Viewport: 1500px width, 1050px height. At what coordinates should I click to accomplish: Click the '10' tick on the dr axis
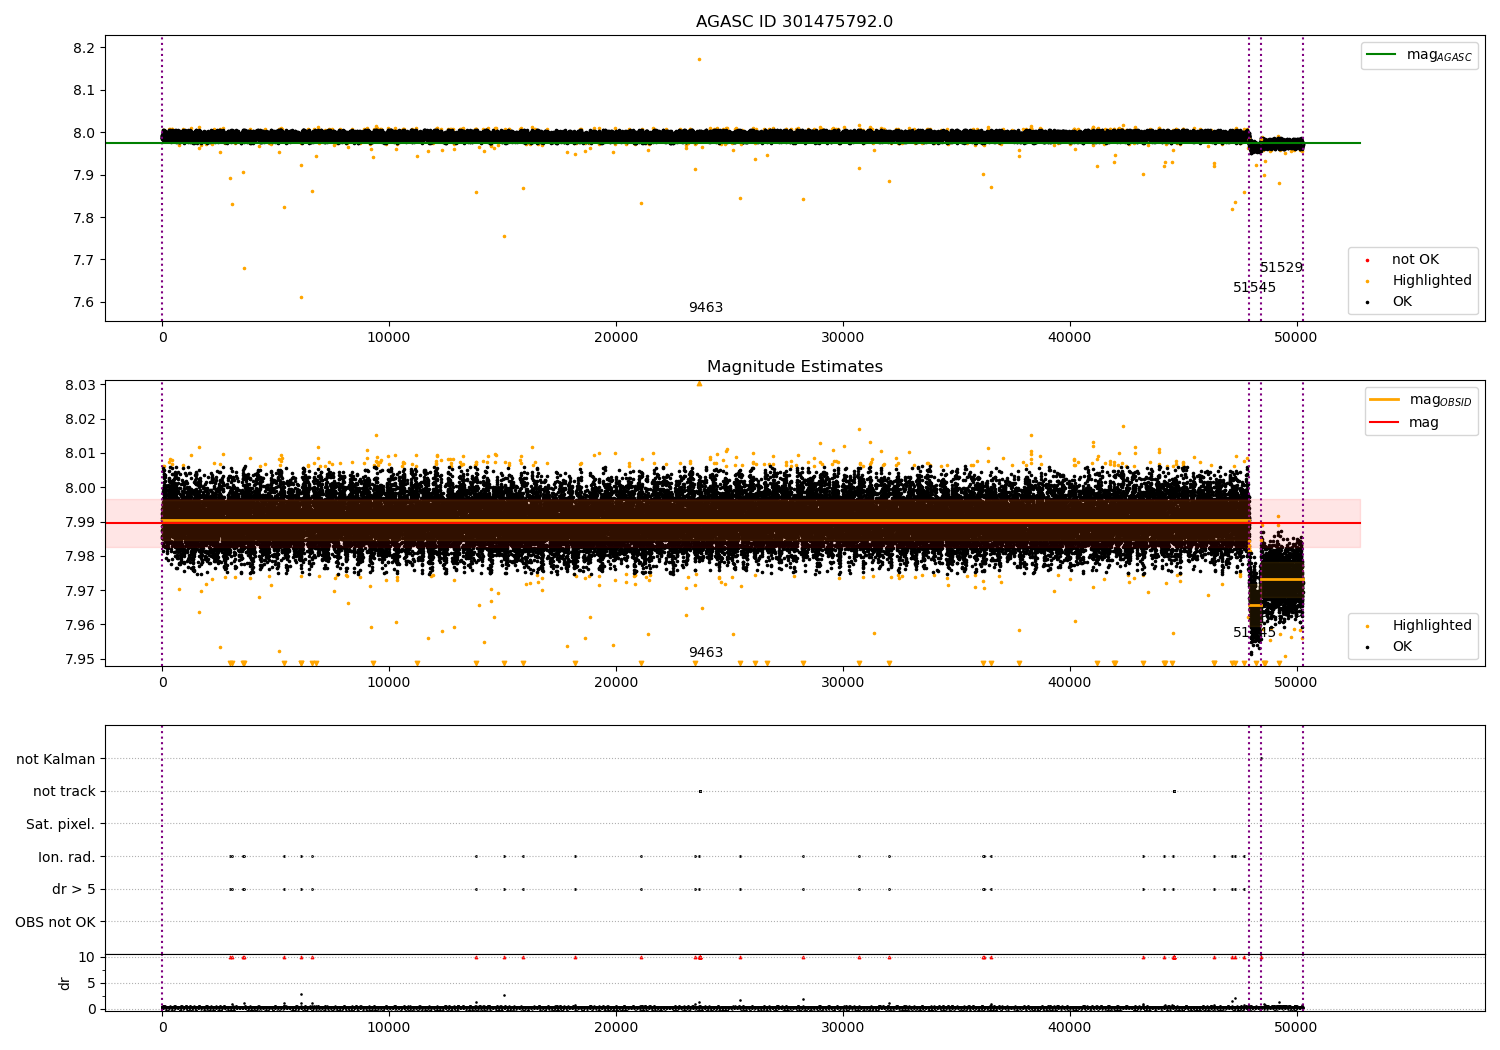[x=87, y=957]
